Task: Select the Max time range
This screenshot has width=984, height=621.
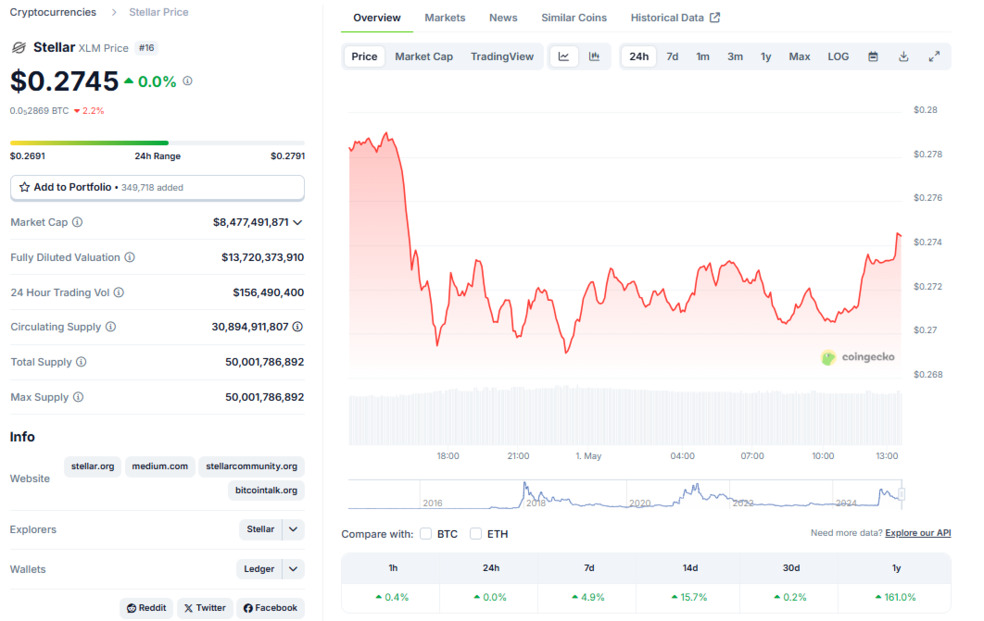Action: pos(800,56)
